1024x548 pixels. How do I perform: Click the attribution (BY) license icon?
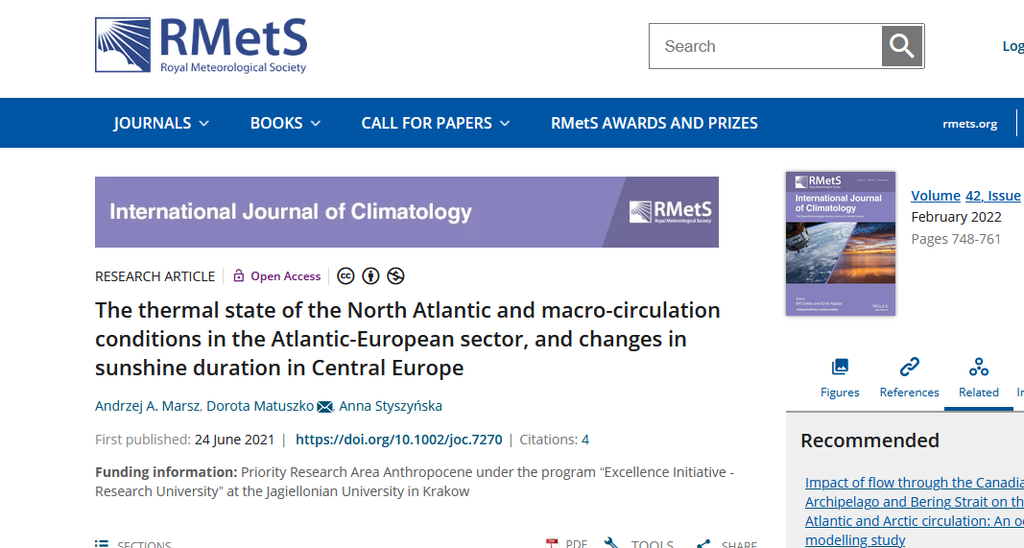click(371, 276)
